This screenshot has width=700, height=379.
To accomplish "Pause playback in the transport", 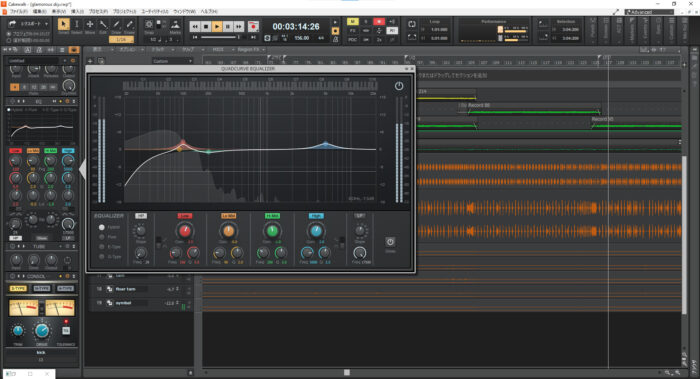I will 228,27.
